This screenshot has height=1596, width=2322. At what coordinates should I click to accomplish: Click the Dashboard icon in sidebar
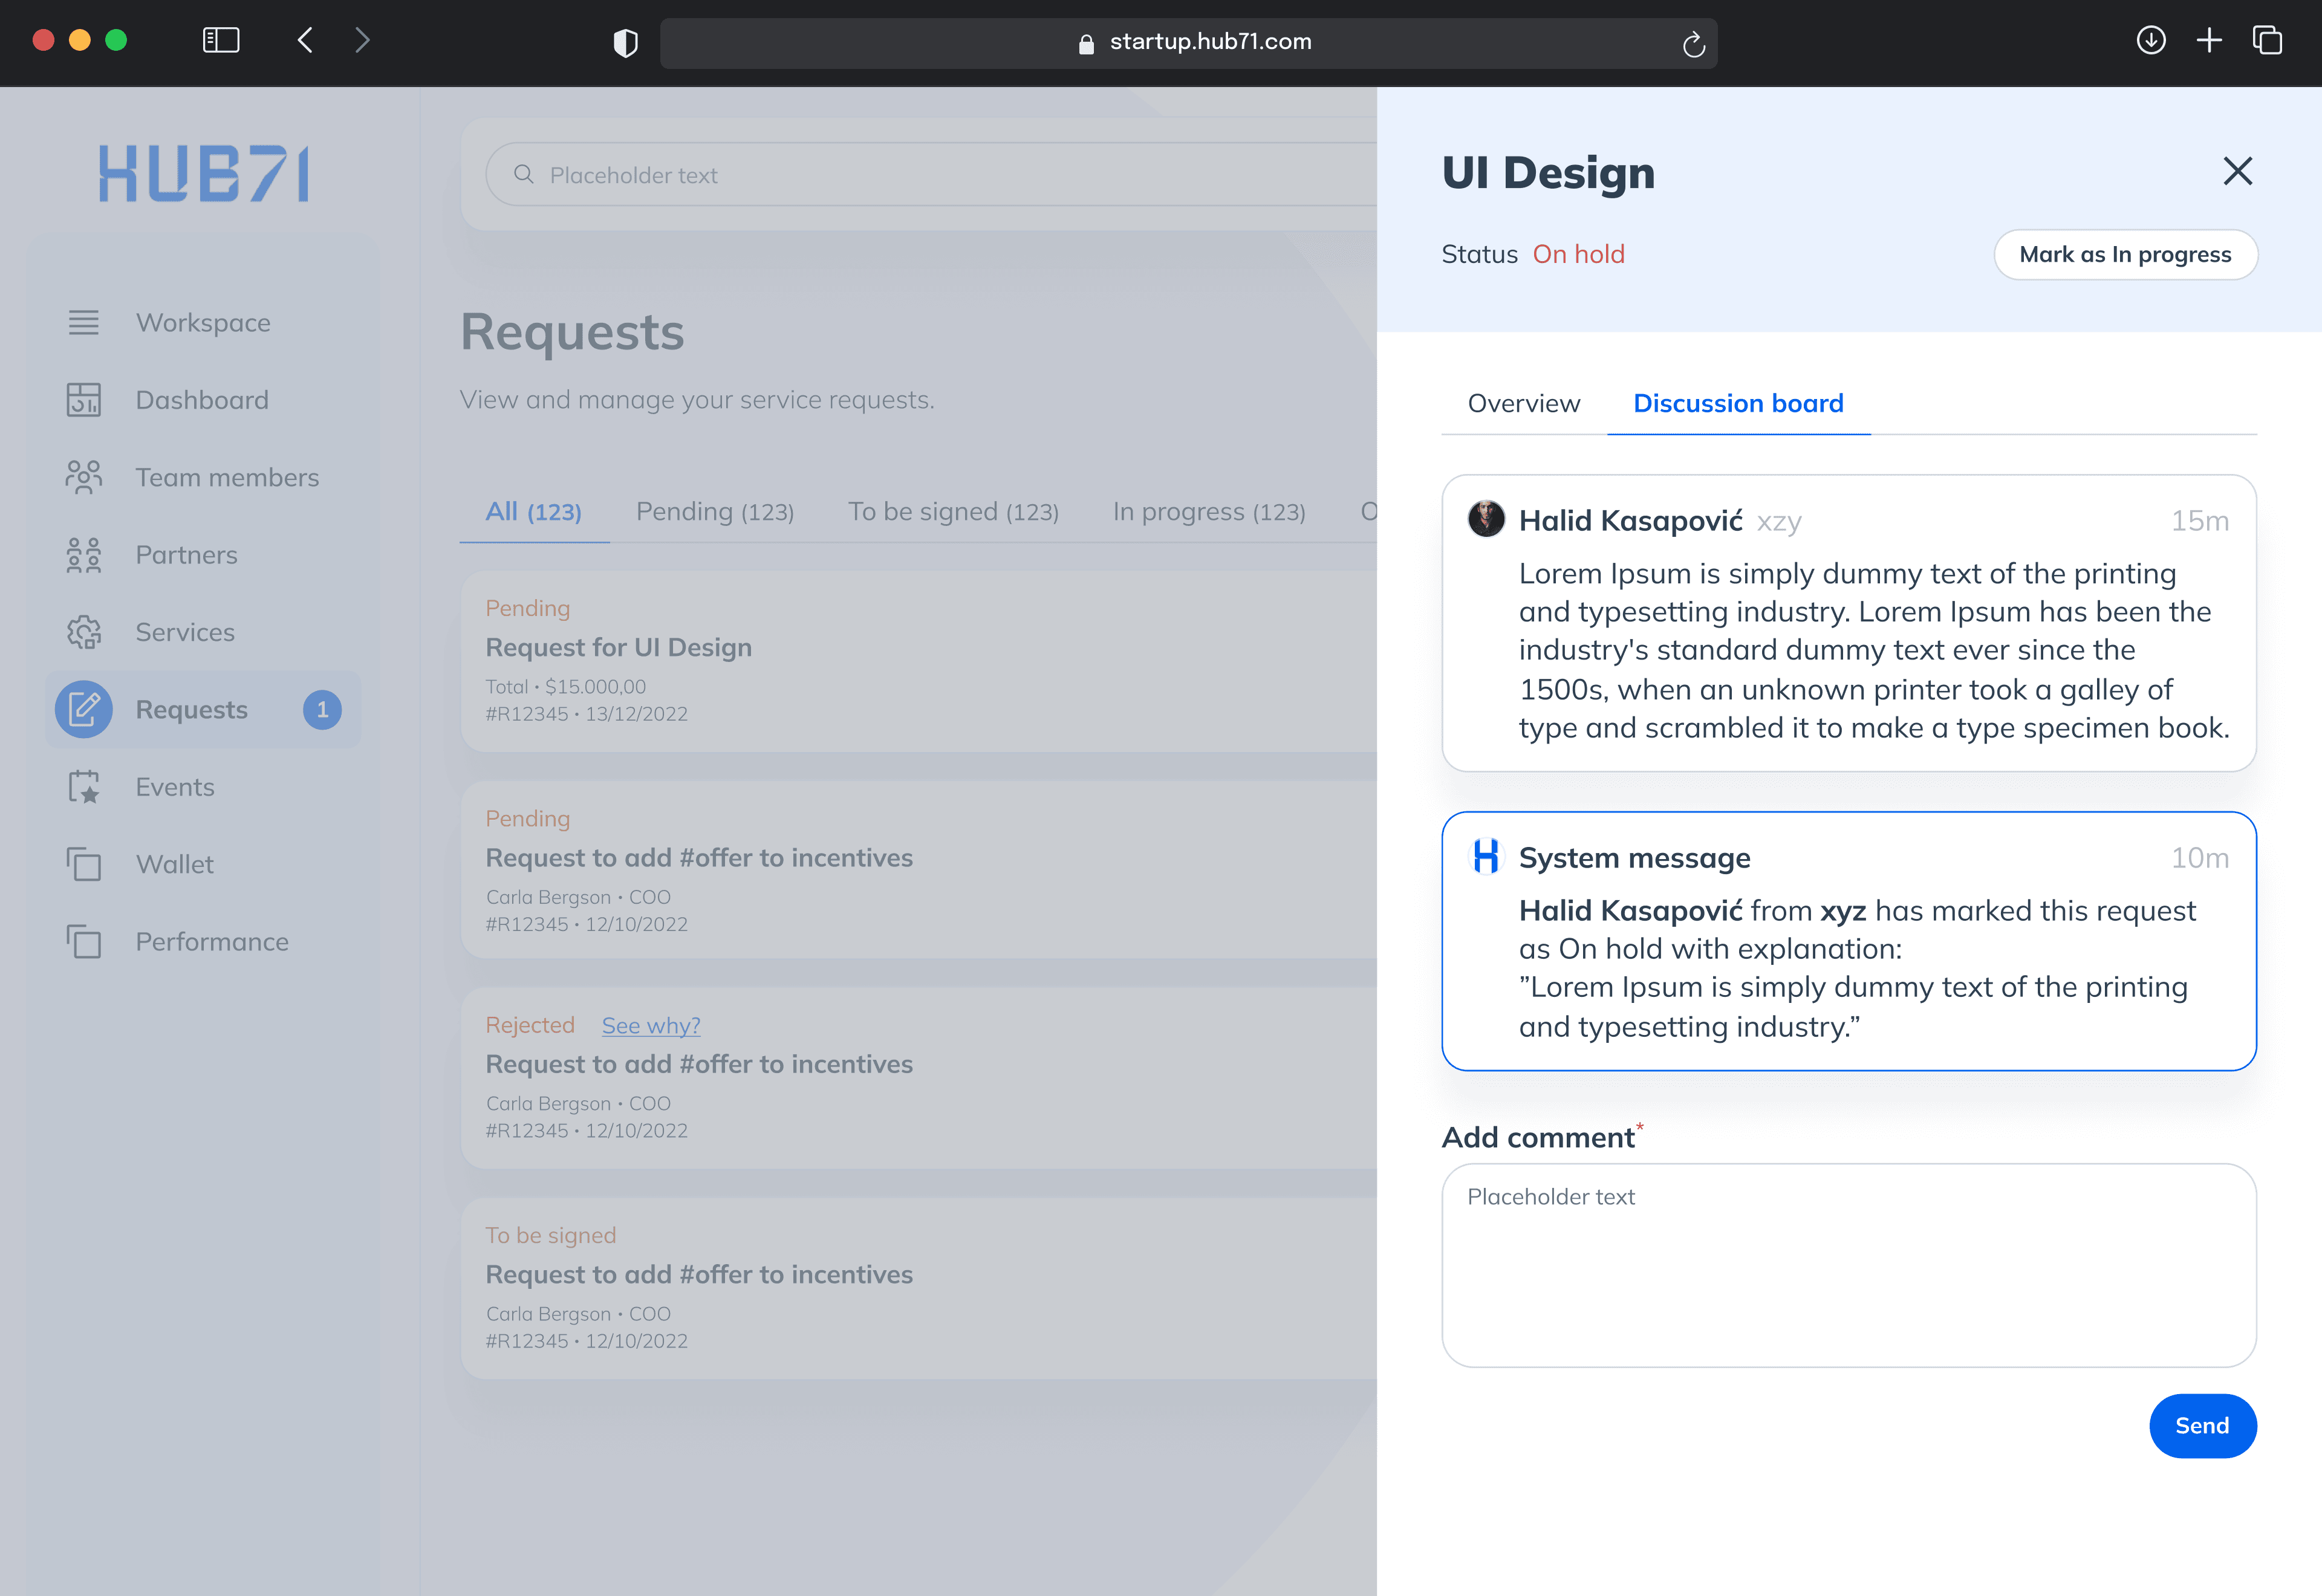point(84,400)
